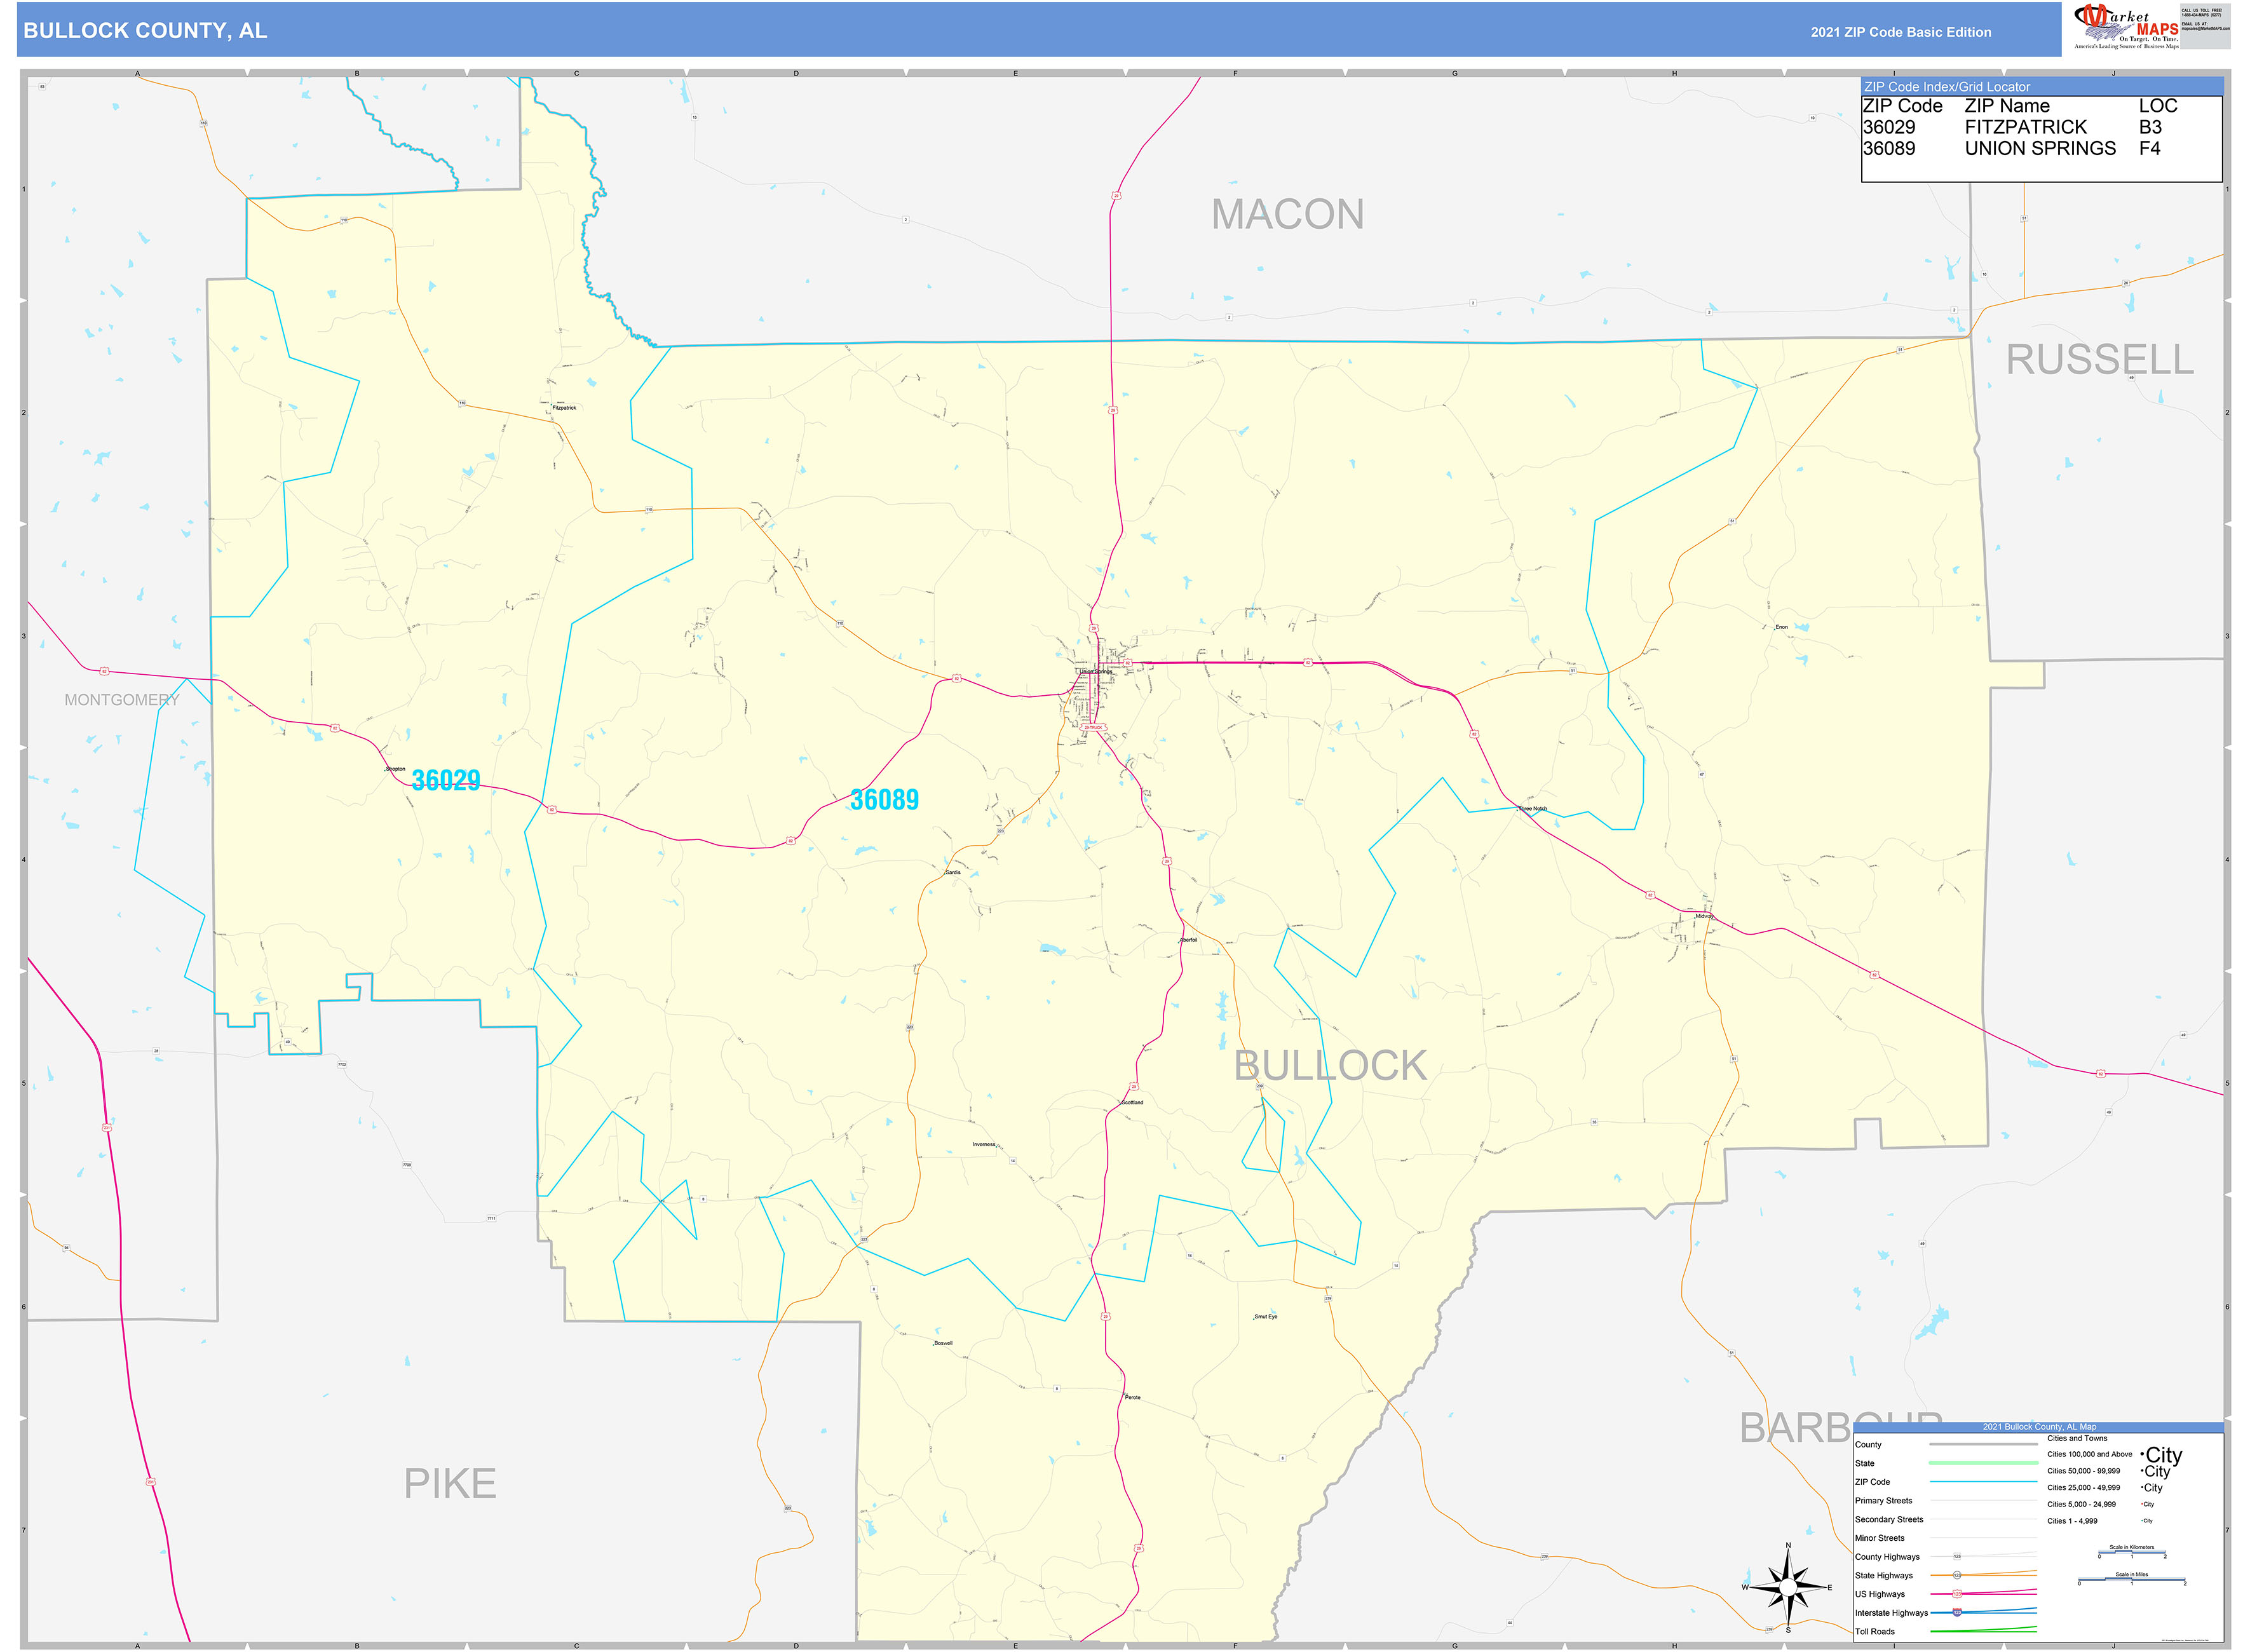
Task: Click the PIKE county label
Action: pyautogui.click(x=450, y=1483)
